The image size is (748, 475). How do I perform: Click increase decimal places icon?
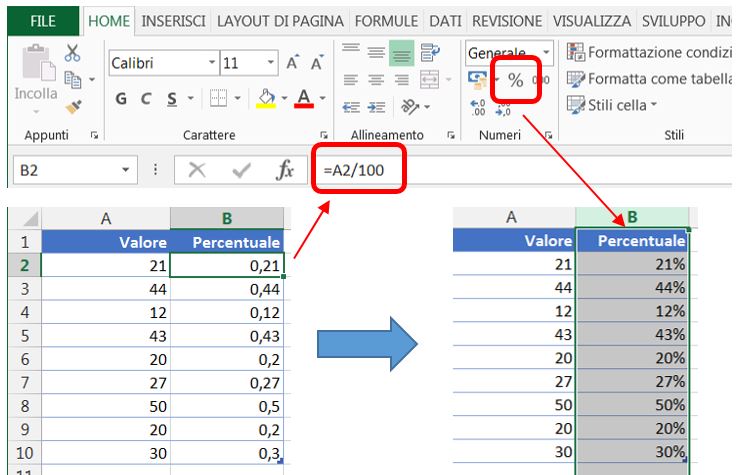click(x=478, y=108)
